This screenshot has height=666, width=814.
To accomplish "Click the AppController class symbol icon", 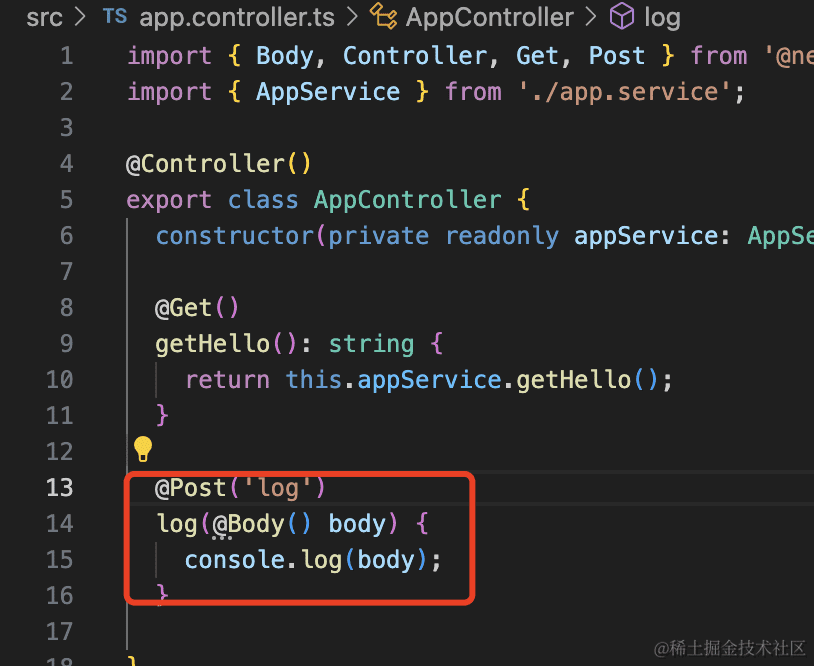I will pyautogui.click(x=383, y=17).
